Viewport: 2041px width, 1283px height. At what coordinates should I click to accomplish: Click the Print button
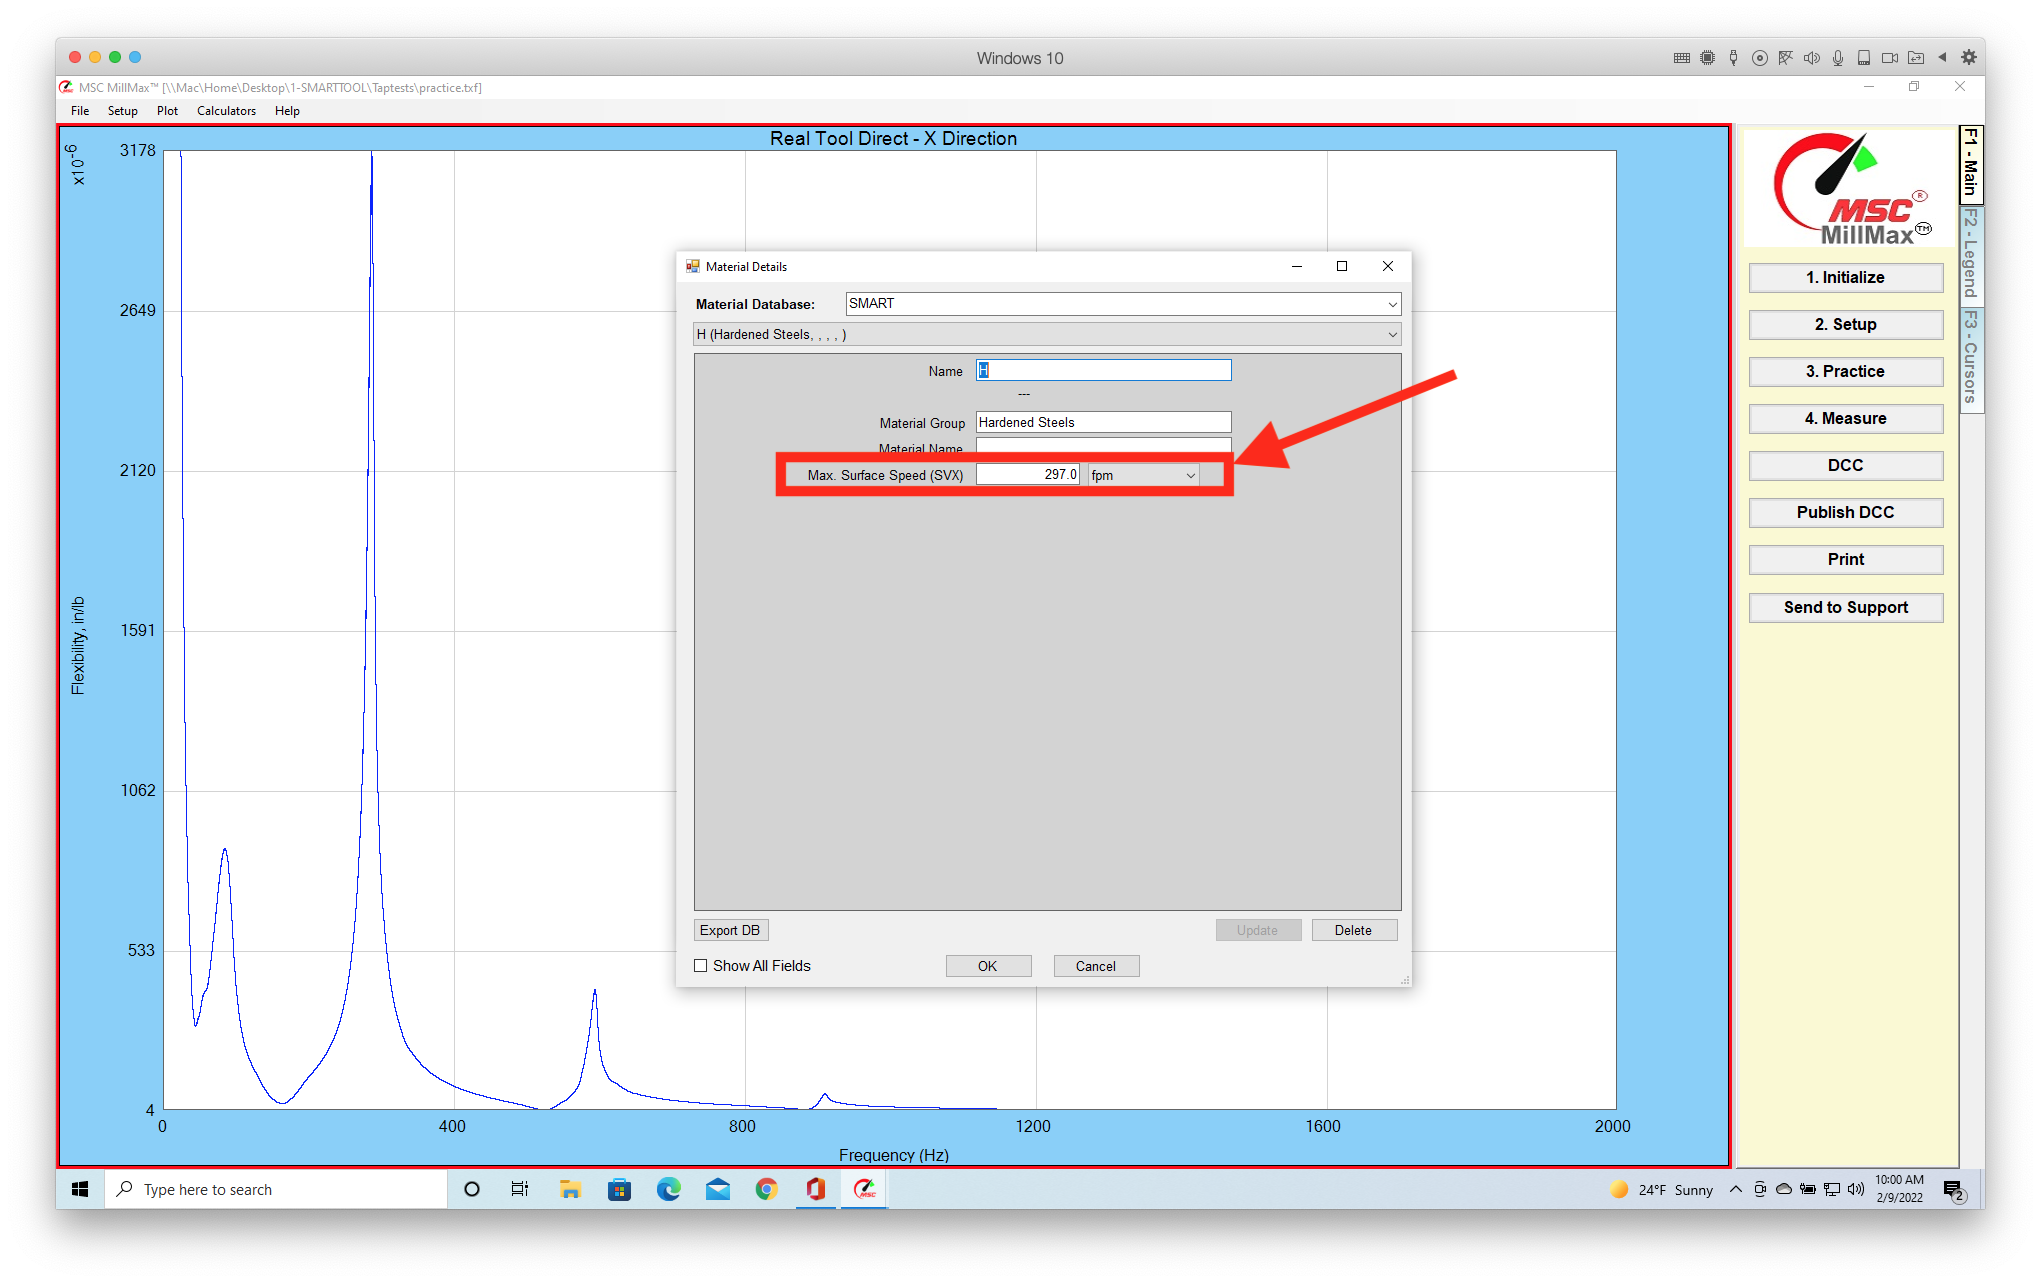[1845, 560]
